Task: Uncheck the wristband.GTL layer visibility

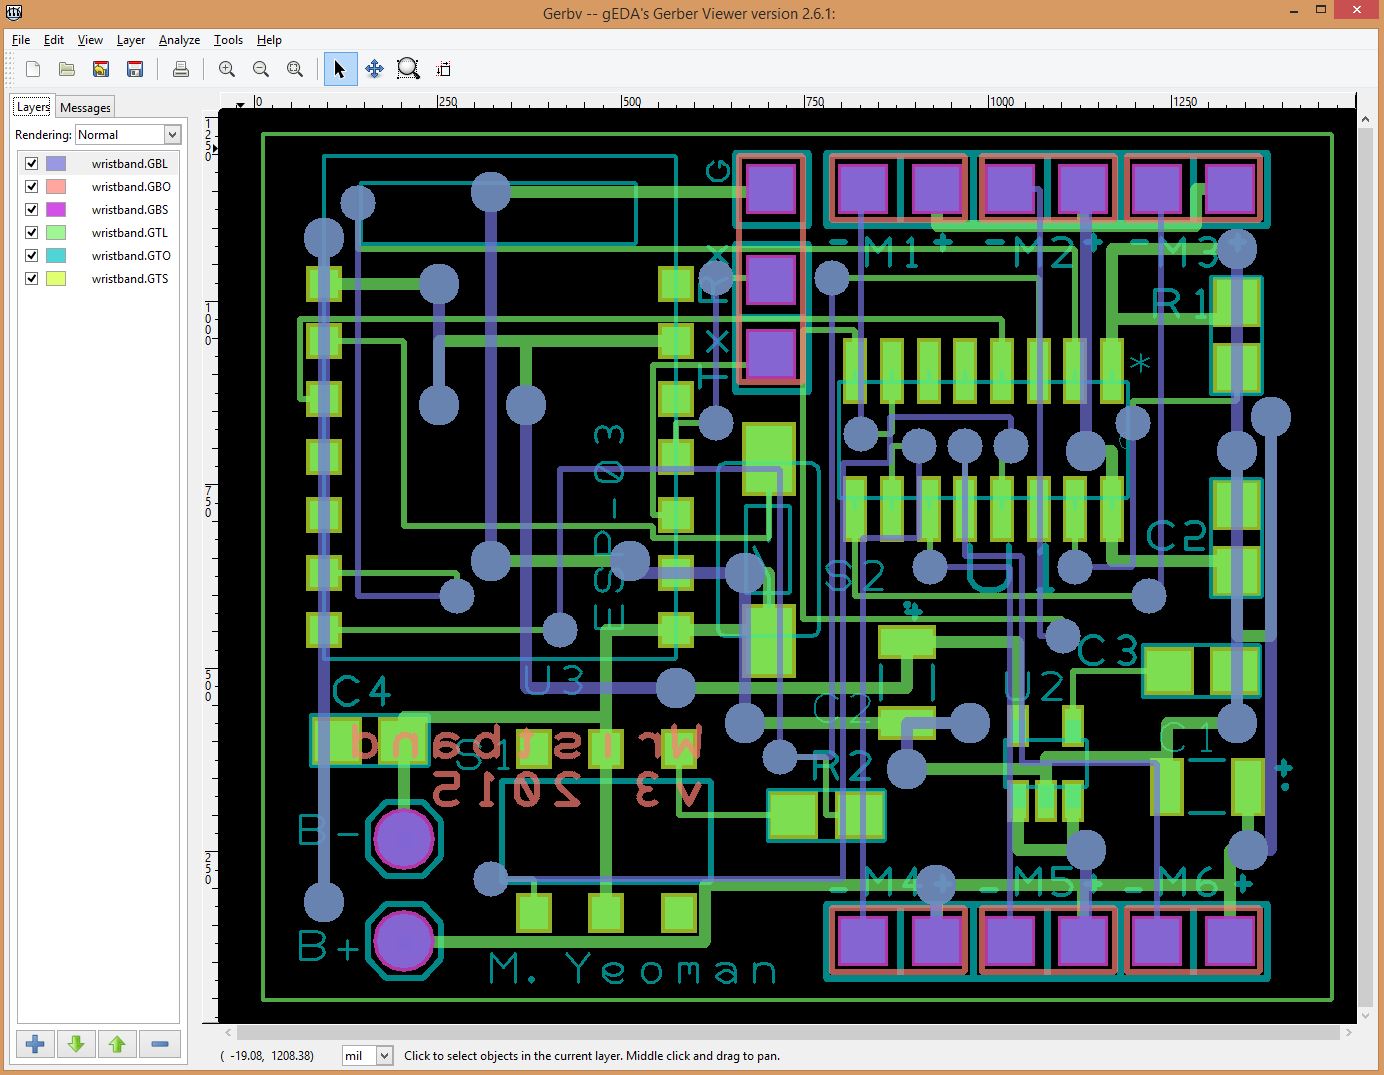Action: click(x=32, y=232)
